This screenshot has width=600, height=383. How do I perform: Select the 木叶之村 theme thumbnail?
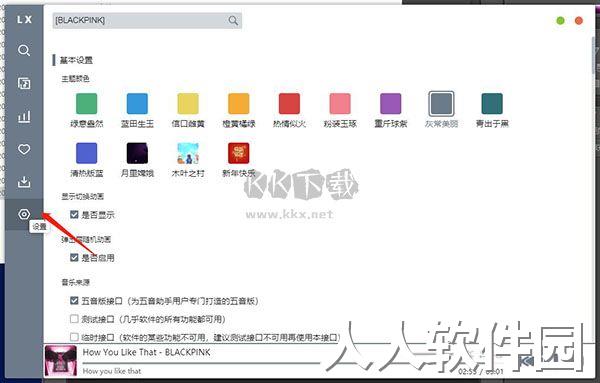(188, 153)
